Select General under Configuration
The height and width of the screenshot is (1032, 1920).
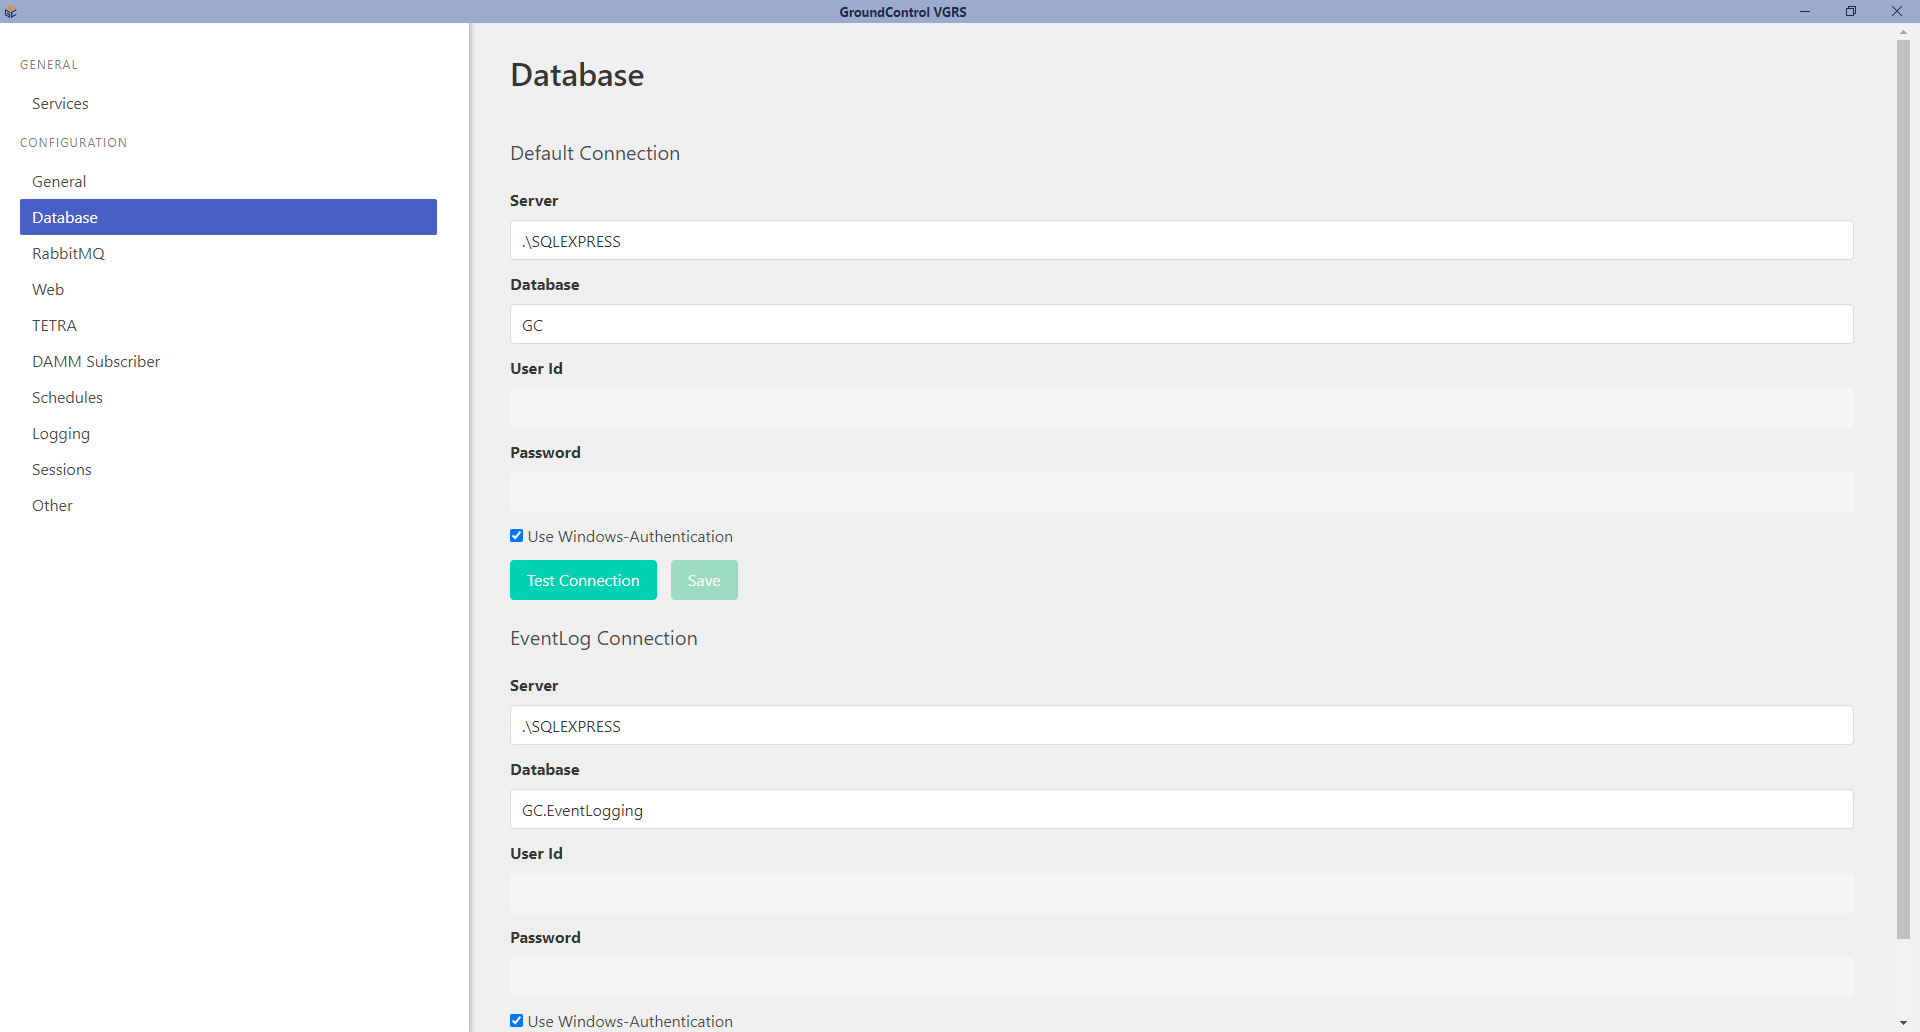tap(59, 182)
